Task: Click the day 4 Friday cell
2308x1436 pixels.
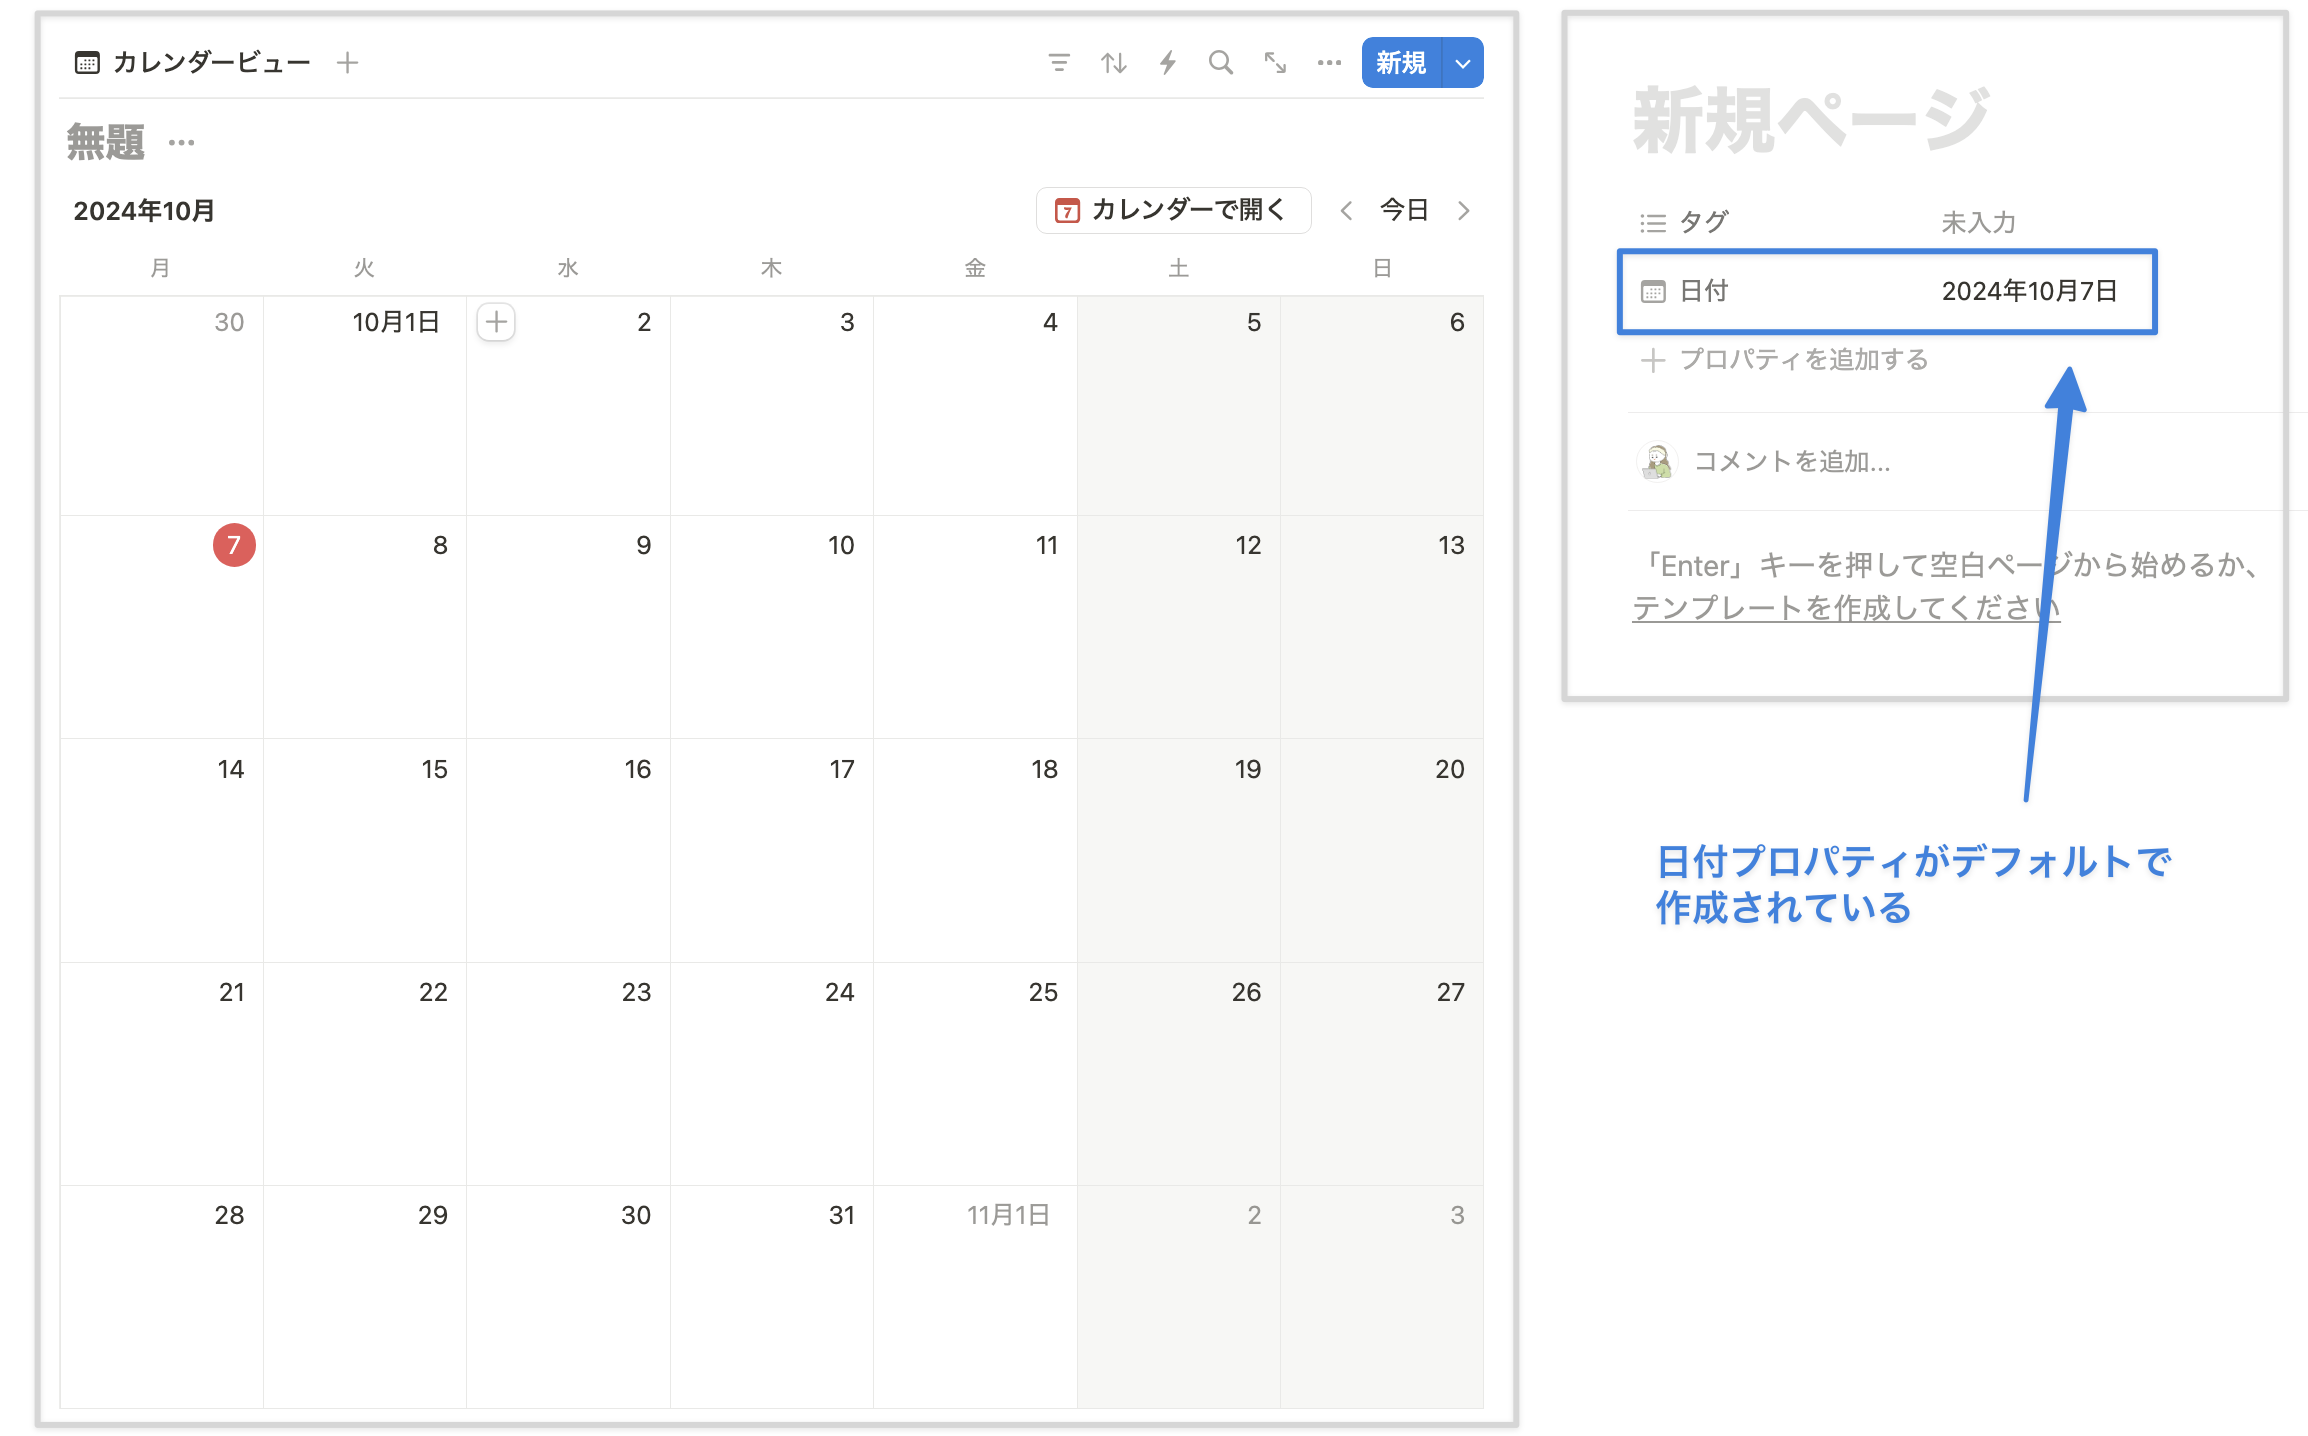Action: click(975, 406)
